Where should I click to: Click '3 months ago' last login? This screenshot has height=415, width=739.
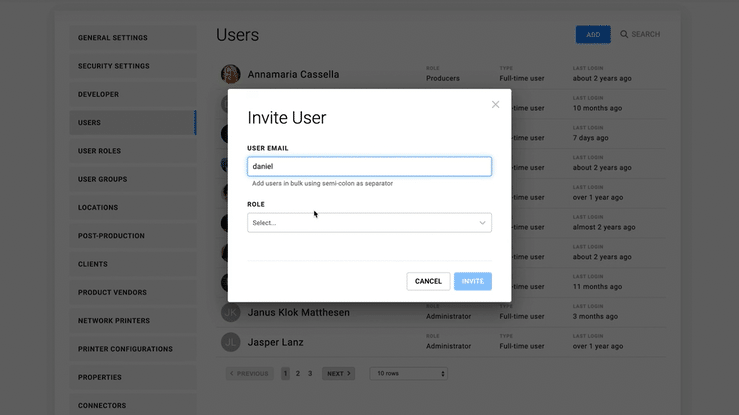click(x=595, y=316)
